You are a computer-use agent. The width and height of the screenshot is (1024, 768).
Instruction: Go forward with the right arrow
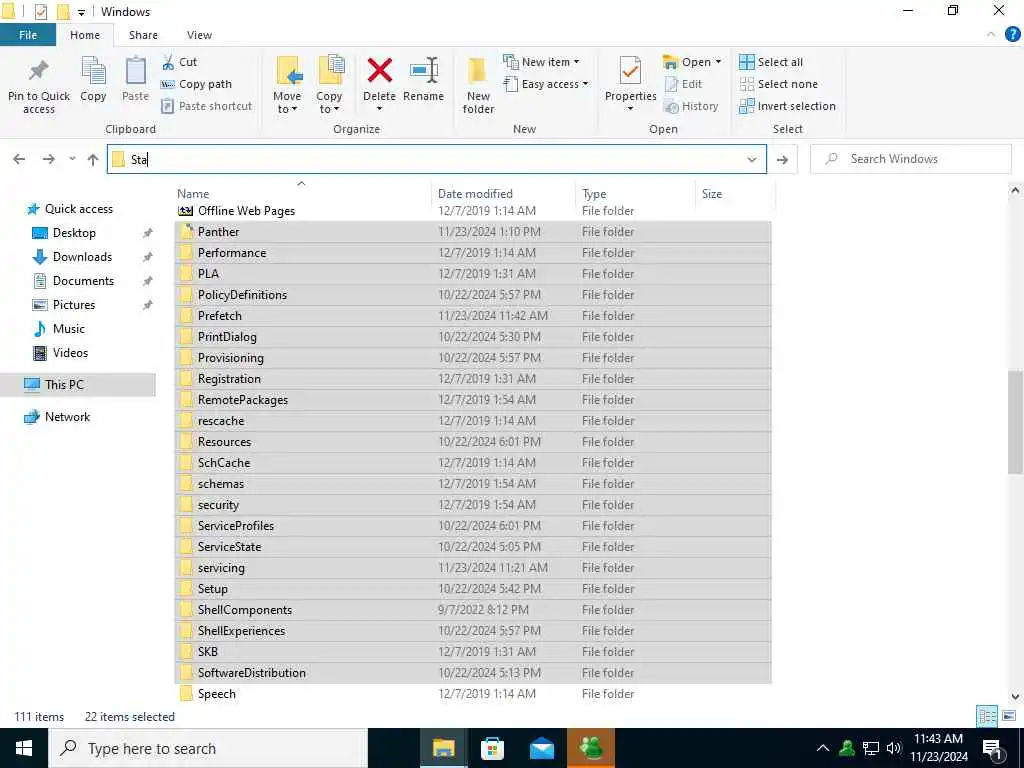(49, 159)
